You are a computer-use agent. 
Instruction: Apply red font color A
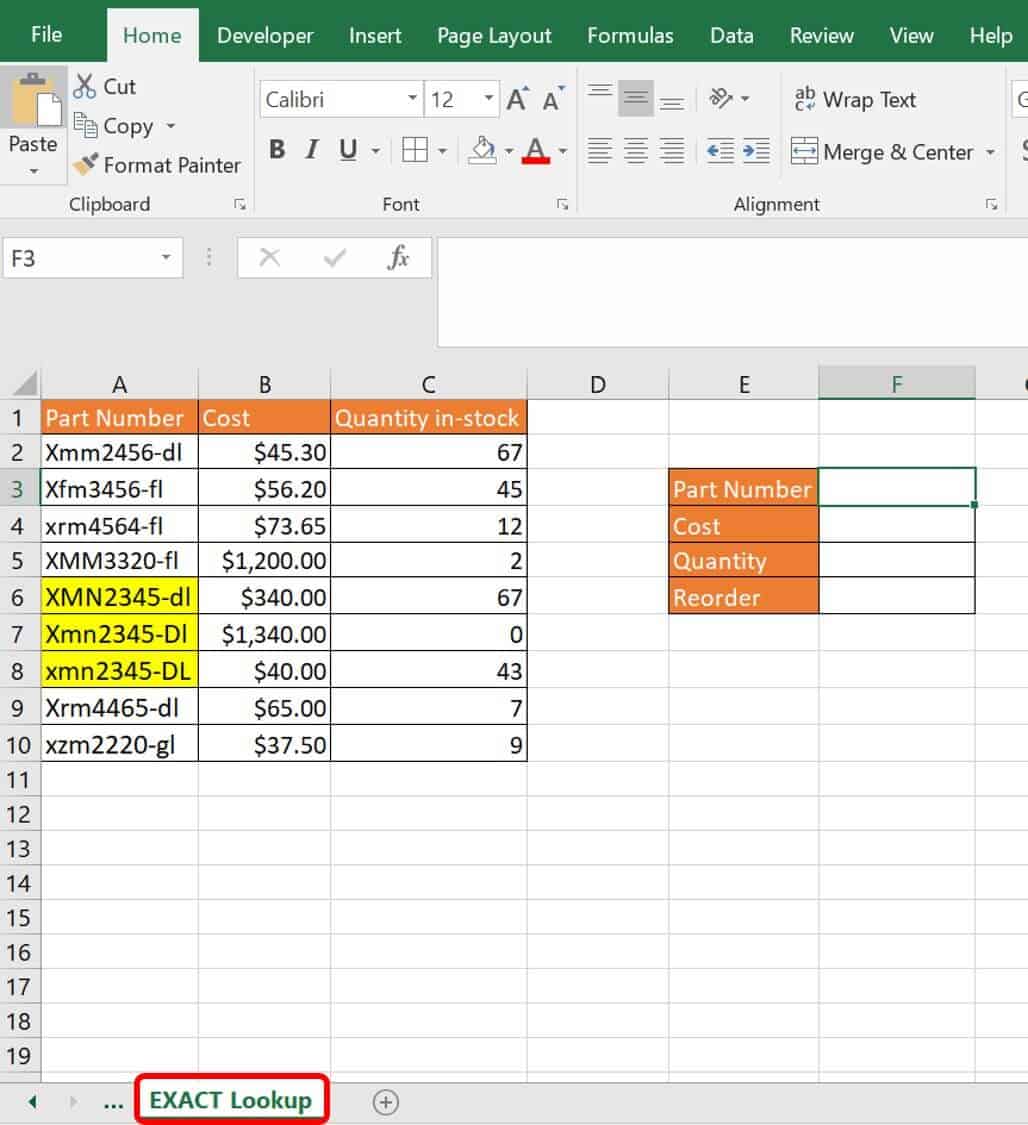[536, 150]
